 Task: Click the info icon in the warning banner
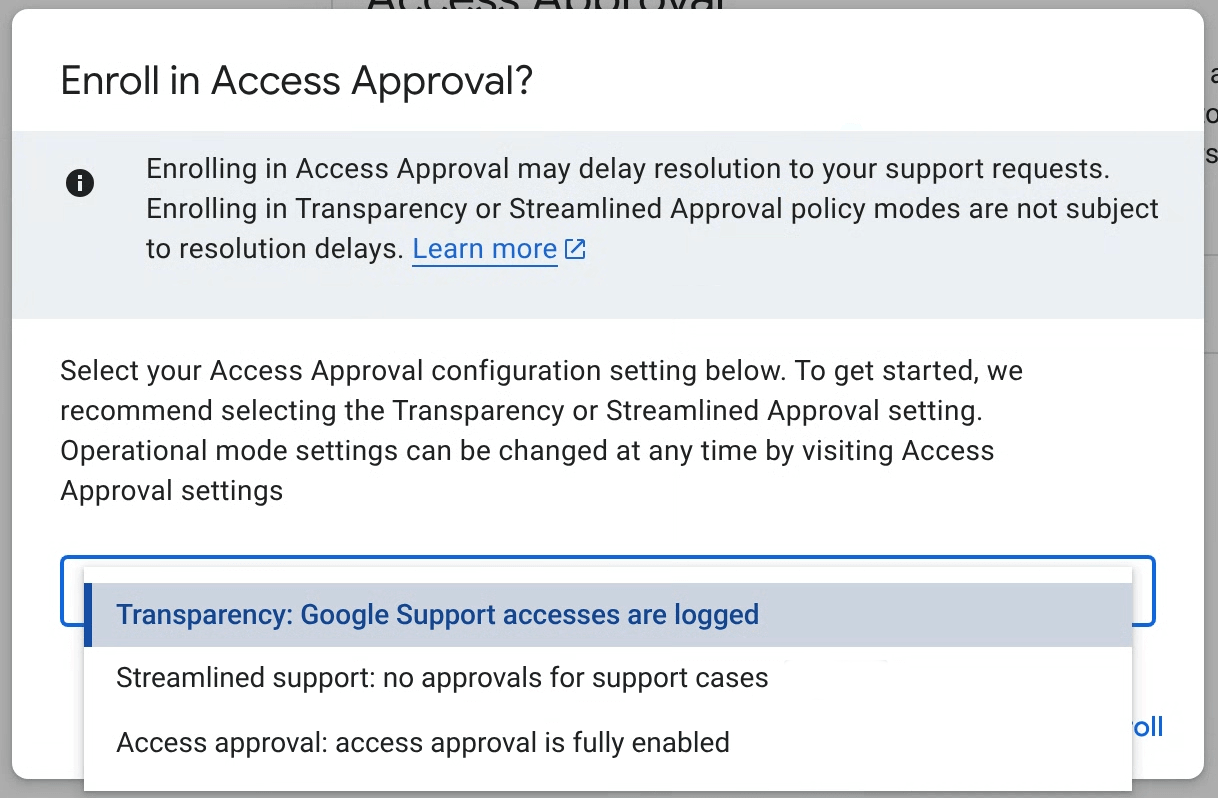point(80,183)
